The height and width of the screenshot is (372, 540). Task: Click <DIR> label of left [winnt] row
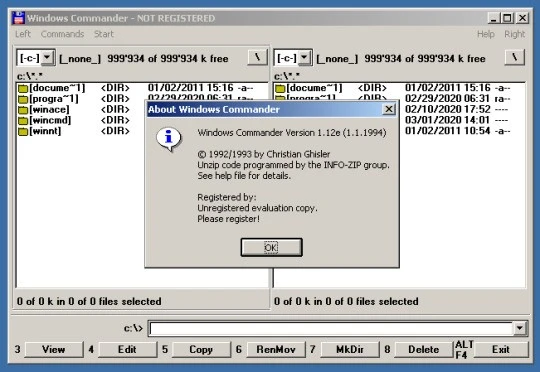click(x=115, y=131)
